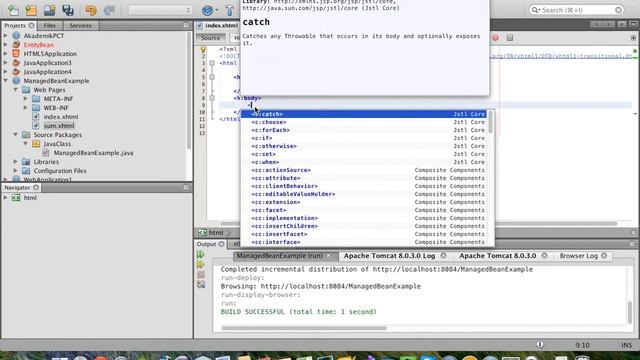Screen dimensions: 640x360
Task: Click the New File toolbar icon
Action: tap(13, 10)
